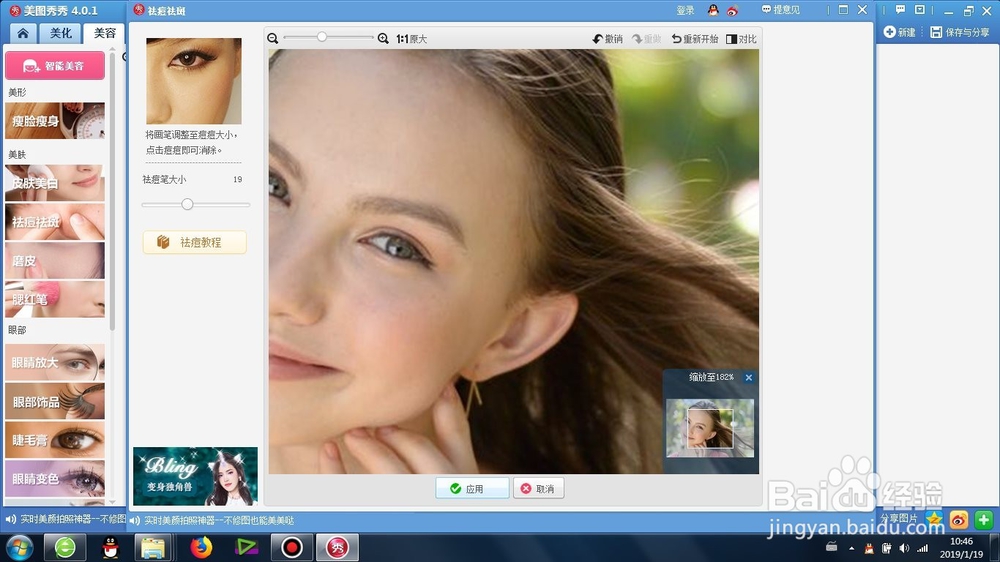Switch to the 美容 tab

[104, 33]
